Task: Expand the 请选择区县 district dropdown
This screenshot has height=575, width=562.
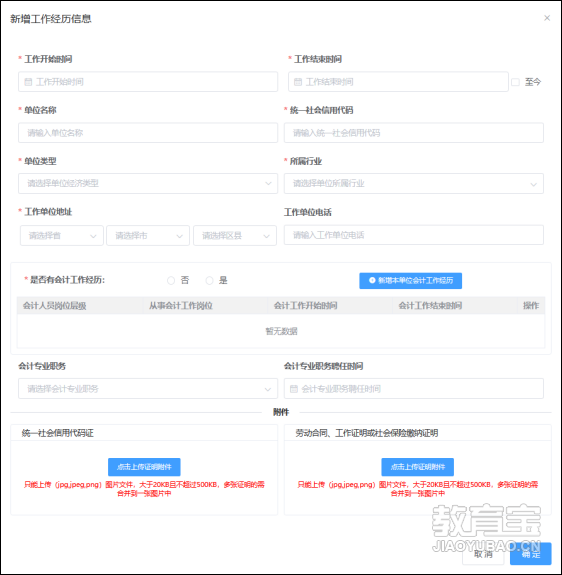Action: [235, 235]
